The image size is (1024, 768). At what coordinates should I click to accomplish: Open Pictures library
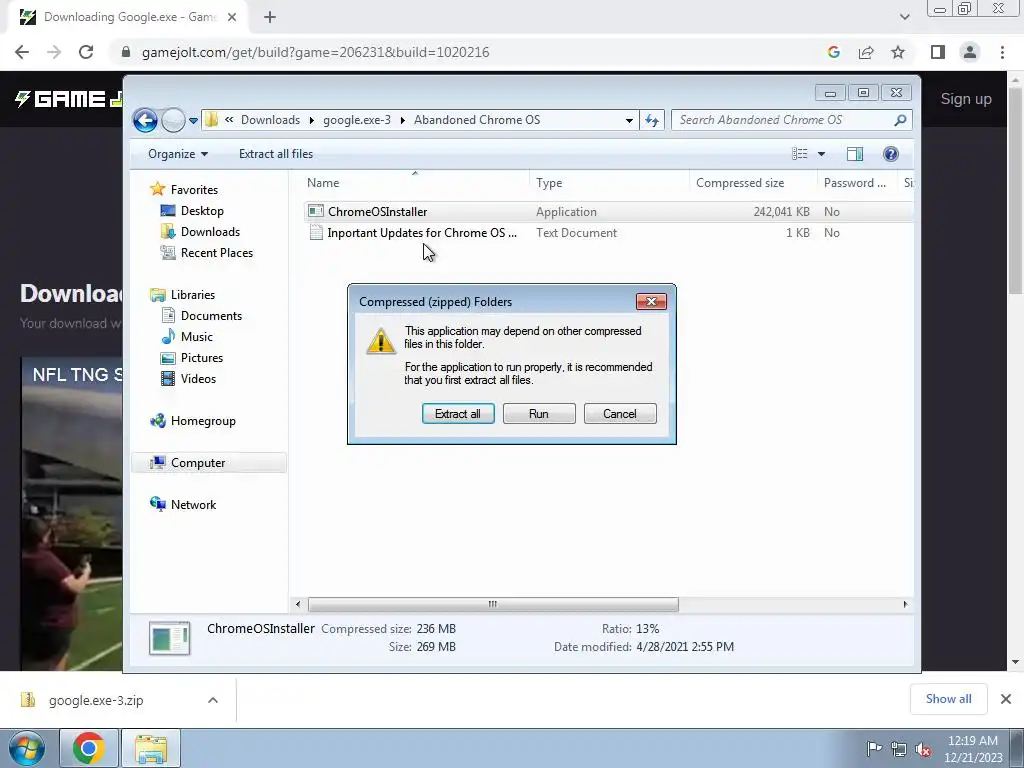tap(202, 357)
